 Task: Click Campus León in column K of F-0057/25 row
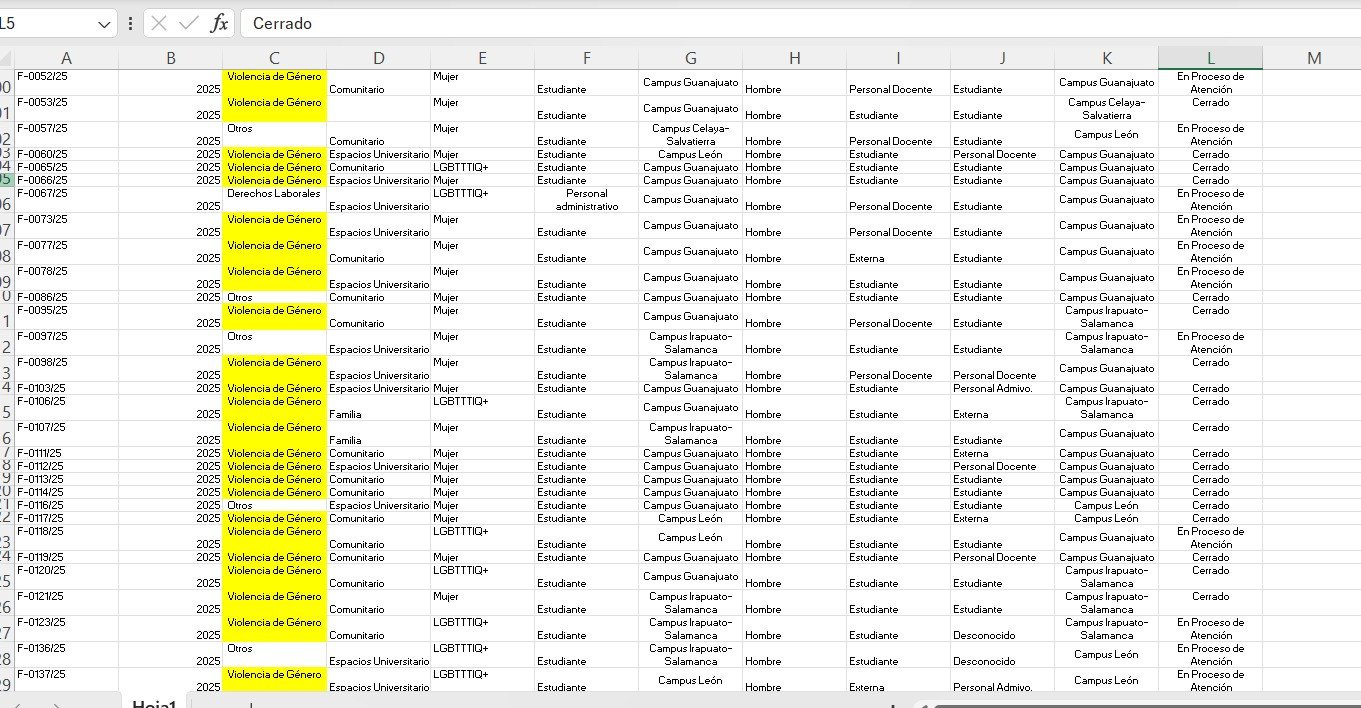pos(1106,134)
